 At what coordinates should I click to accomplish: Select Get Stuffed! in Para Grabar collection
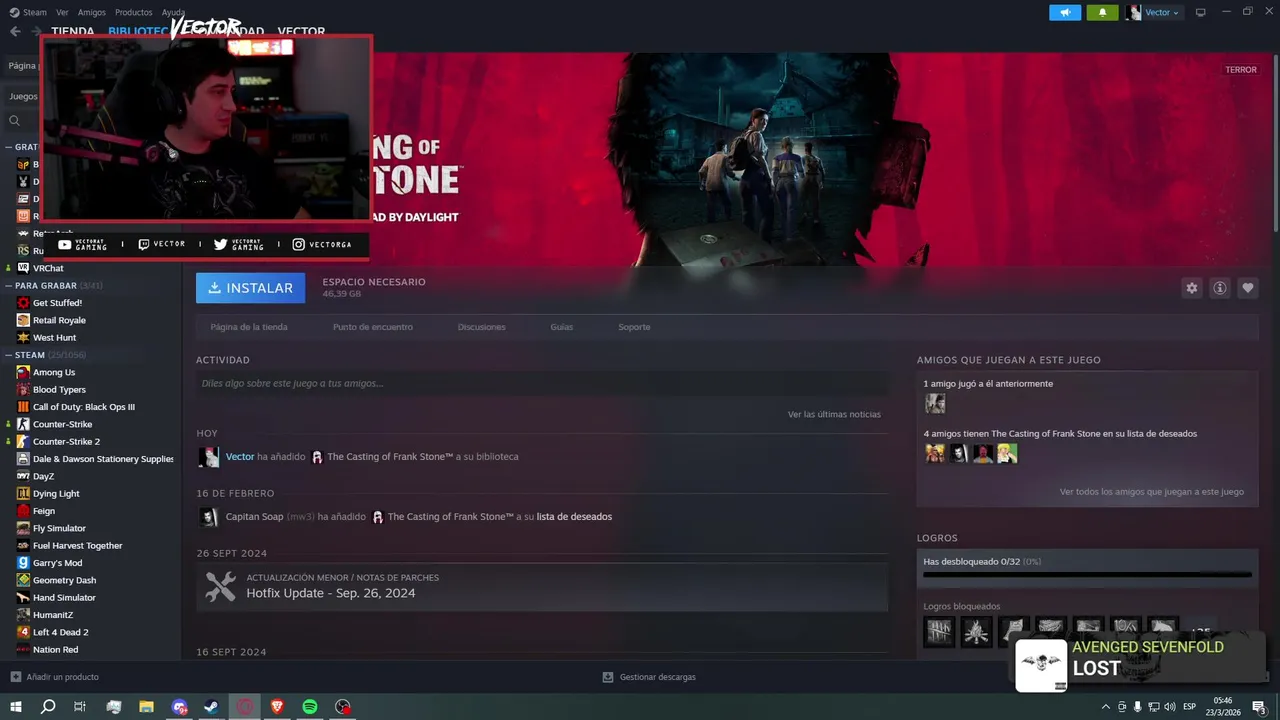[x=57, y=303]
